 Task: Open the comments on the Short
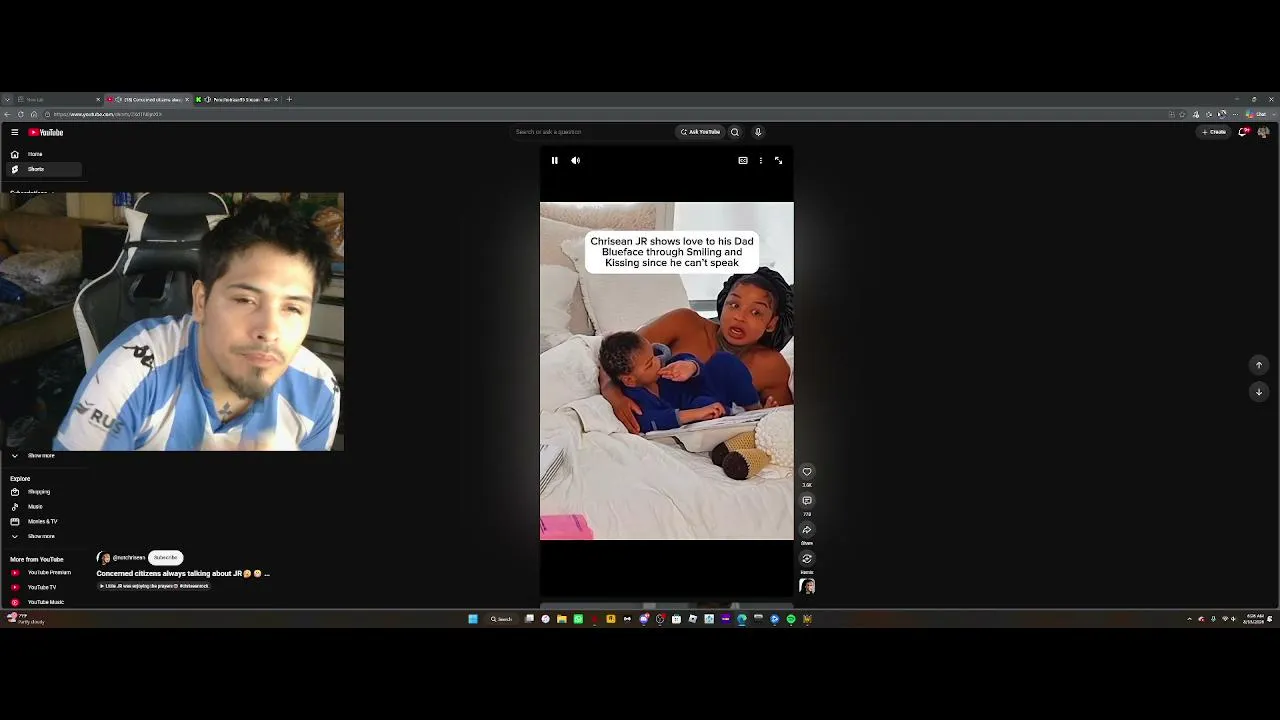pos(807,501)
